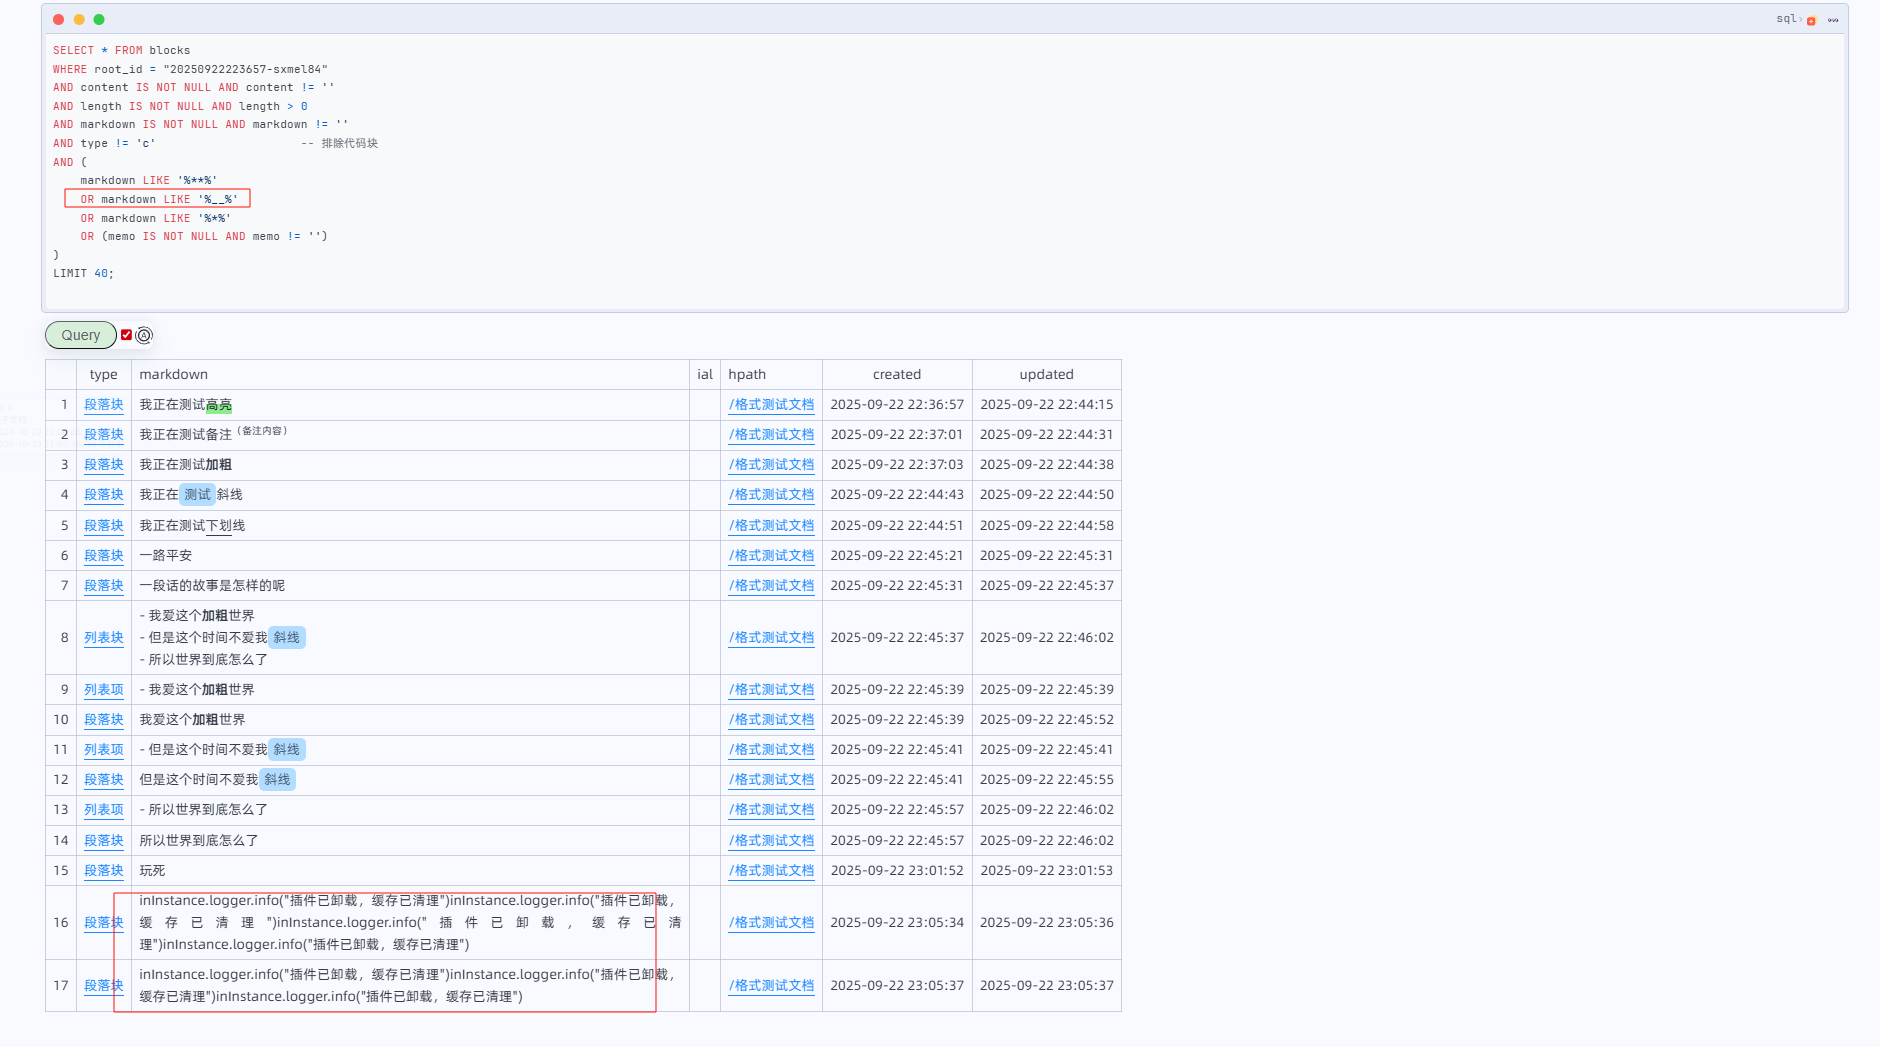
Task: Click the yellow traffic-light dot
Action: point(79,19)
